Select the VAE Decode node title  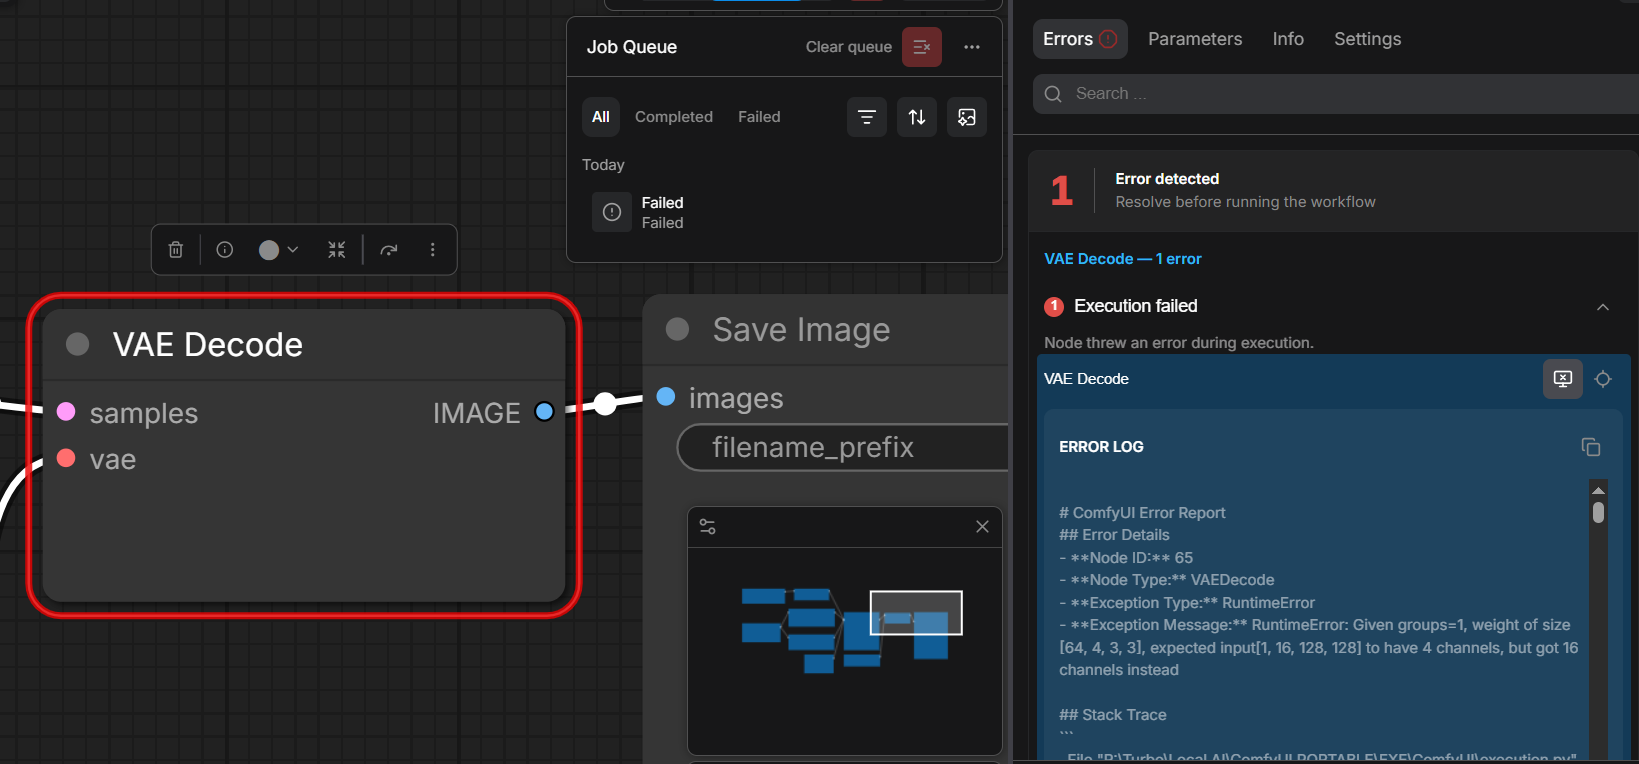coord(208,344)
